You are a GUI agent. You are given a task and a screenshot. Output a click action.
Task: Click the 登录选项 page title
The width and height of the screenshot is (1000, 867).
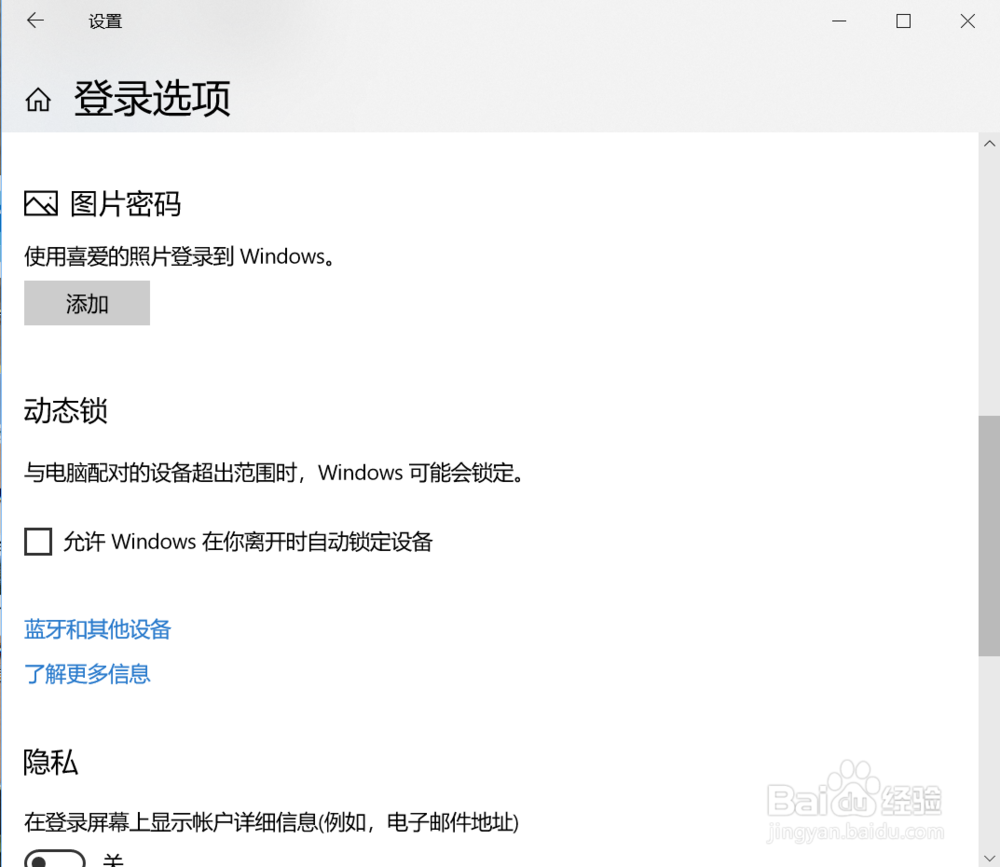coord(152,99)
